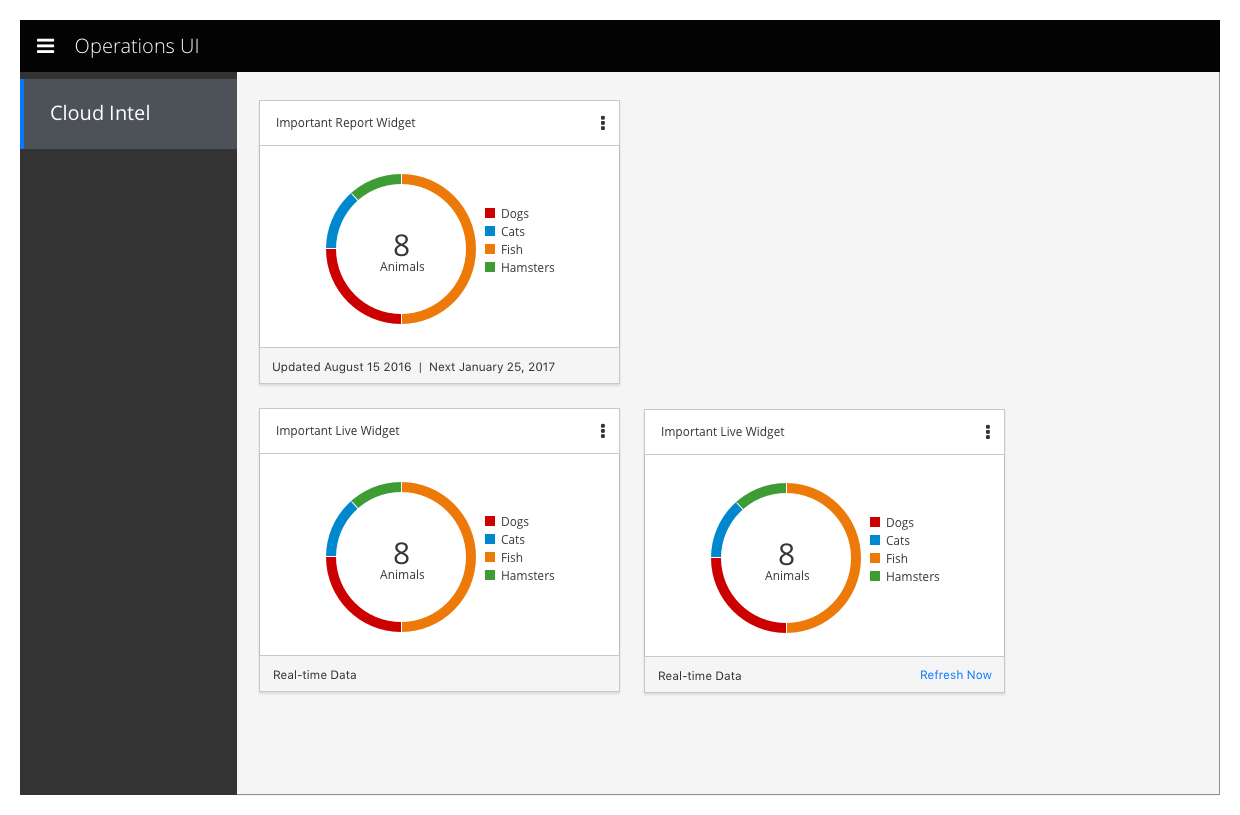Screen dimensions: 1240x815
Task: Click blue Cats legend swatch in Report Widget
Action: (490, 231)
